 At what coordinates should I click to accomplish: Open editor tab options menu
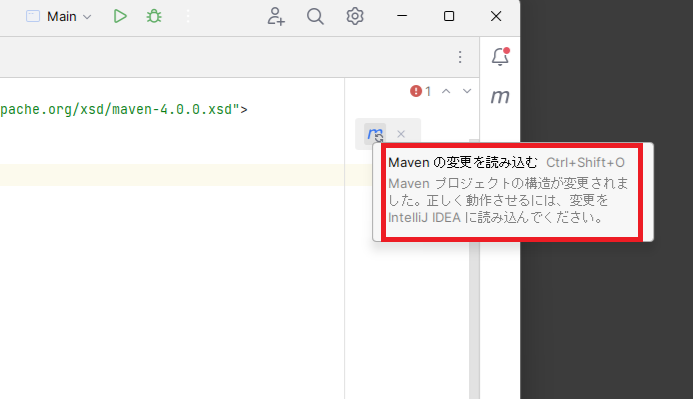point(460,57)
